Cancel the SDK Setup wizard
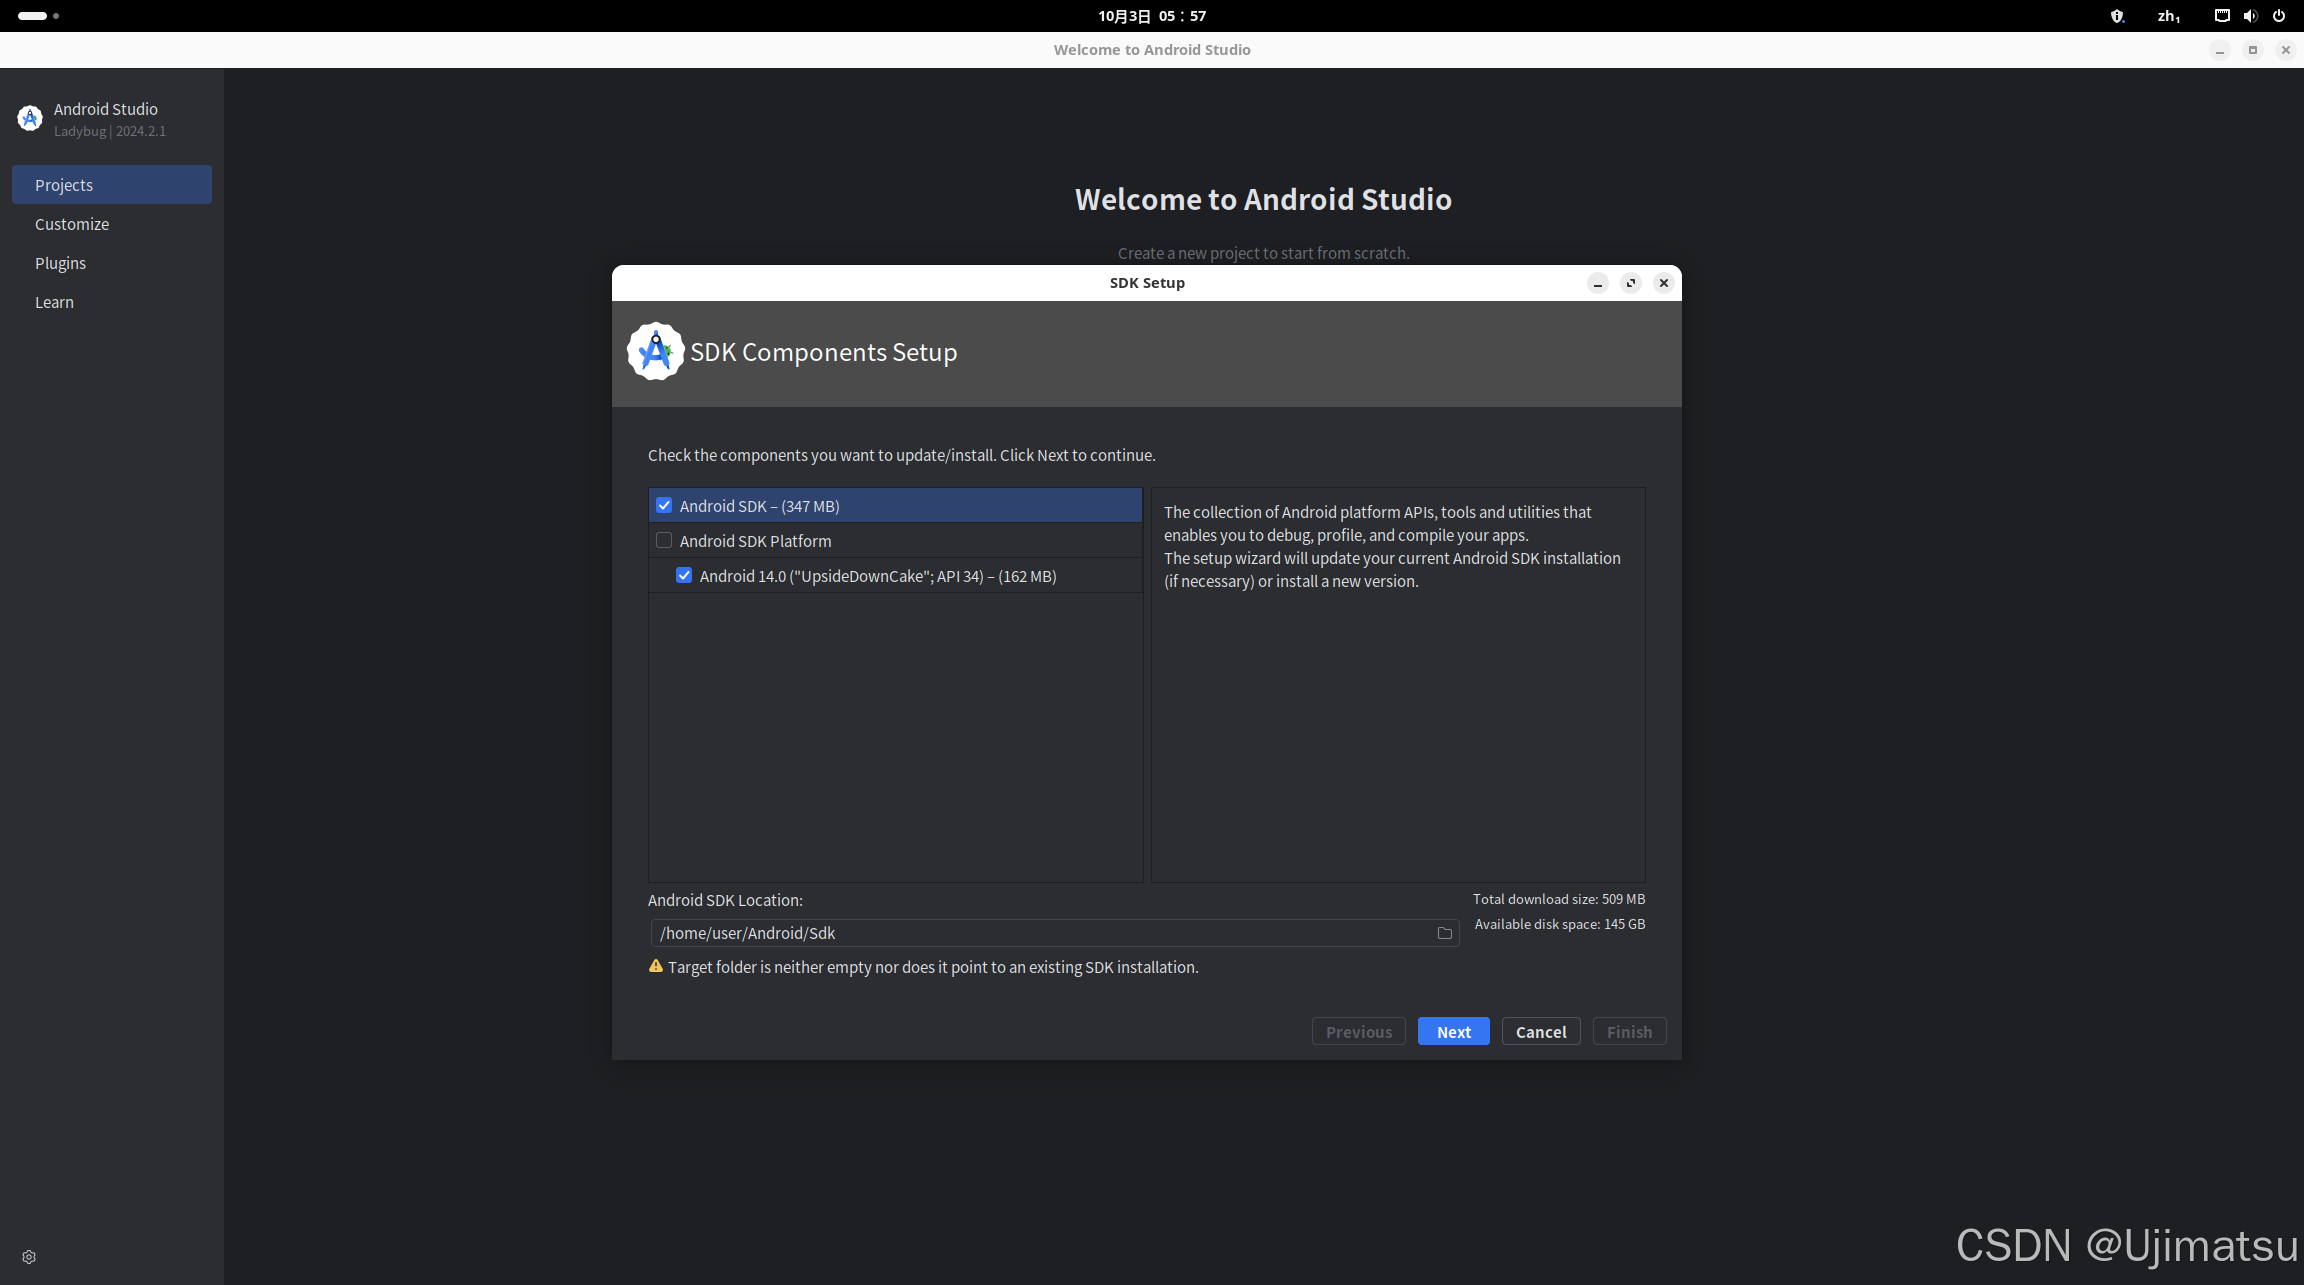 1540,1032
